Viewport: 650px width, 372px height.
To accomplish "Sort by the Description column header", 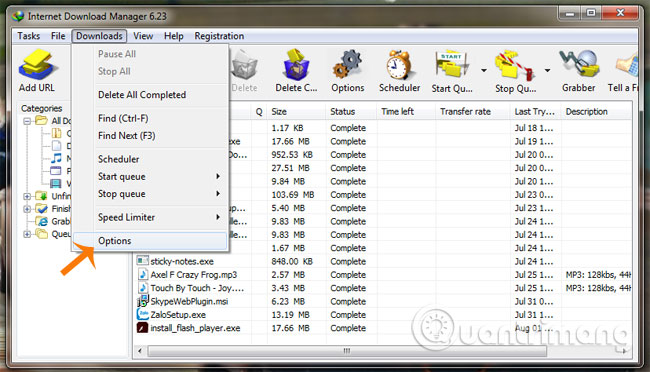I will (597, 112).
